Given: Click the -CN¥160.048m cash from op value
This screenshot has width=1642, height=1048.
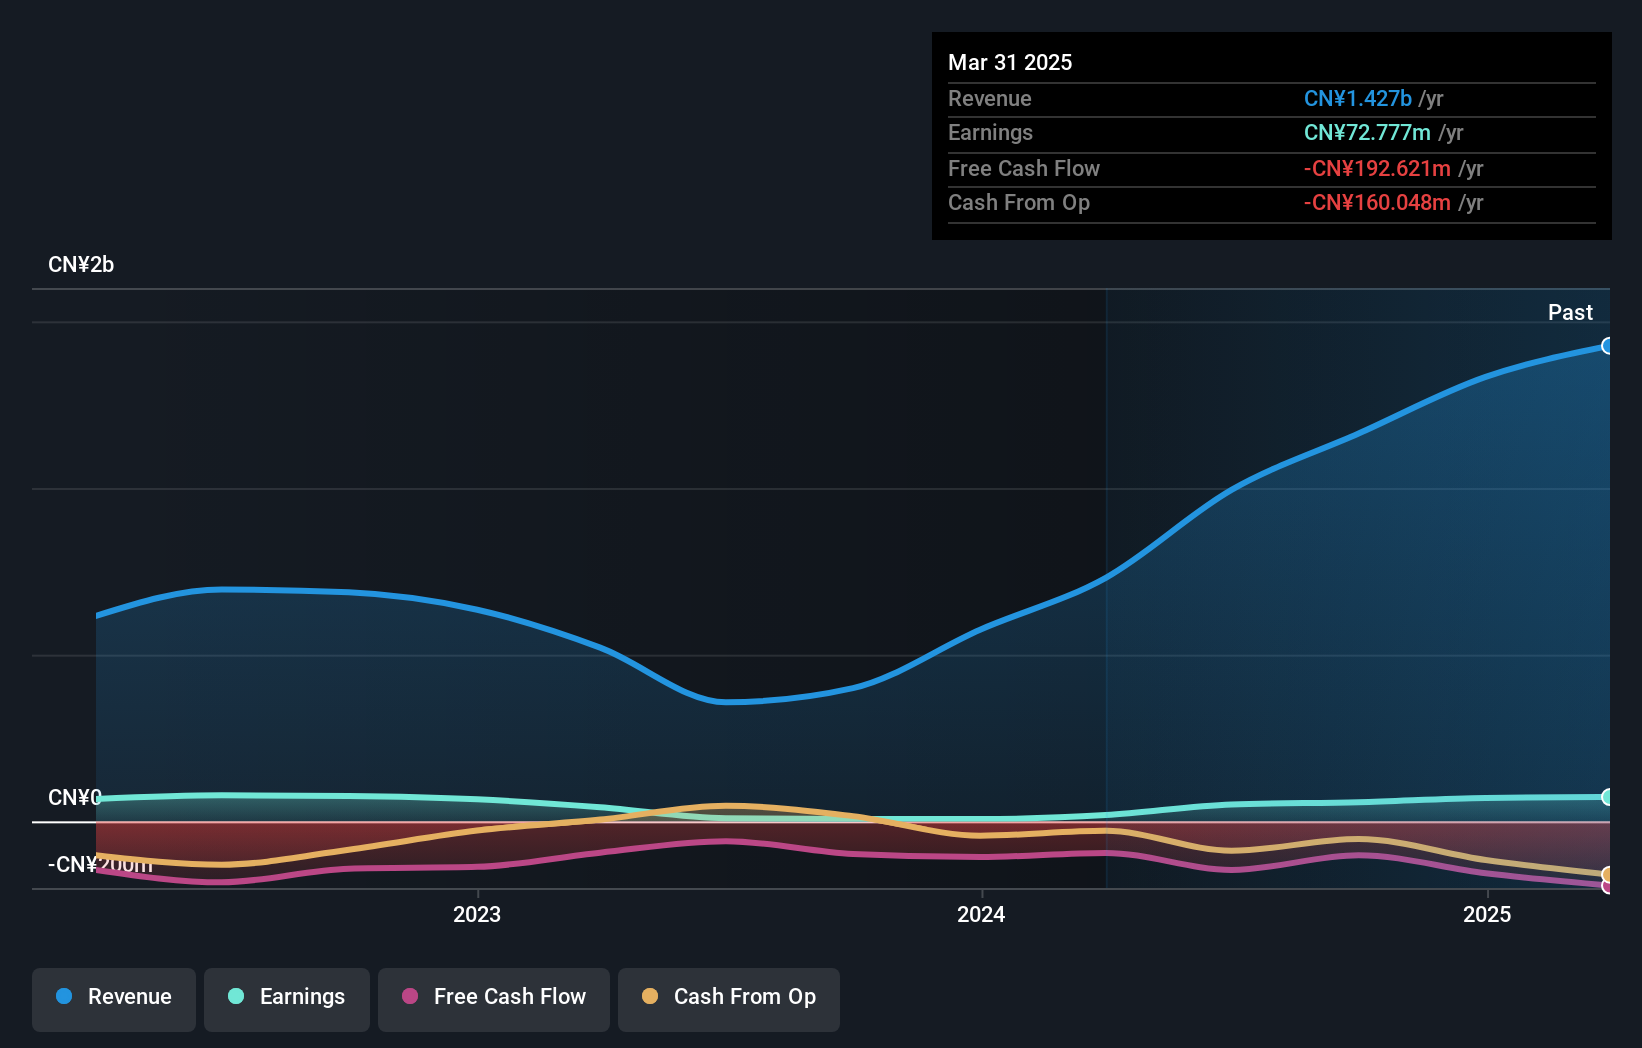Looking at the screenshot, I should click(x=1377, y=202).
